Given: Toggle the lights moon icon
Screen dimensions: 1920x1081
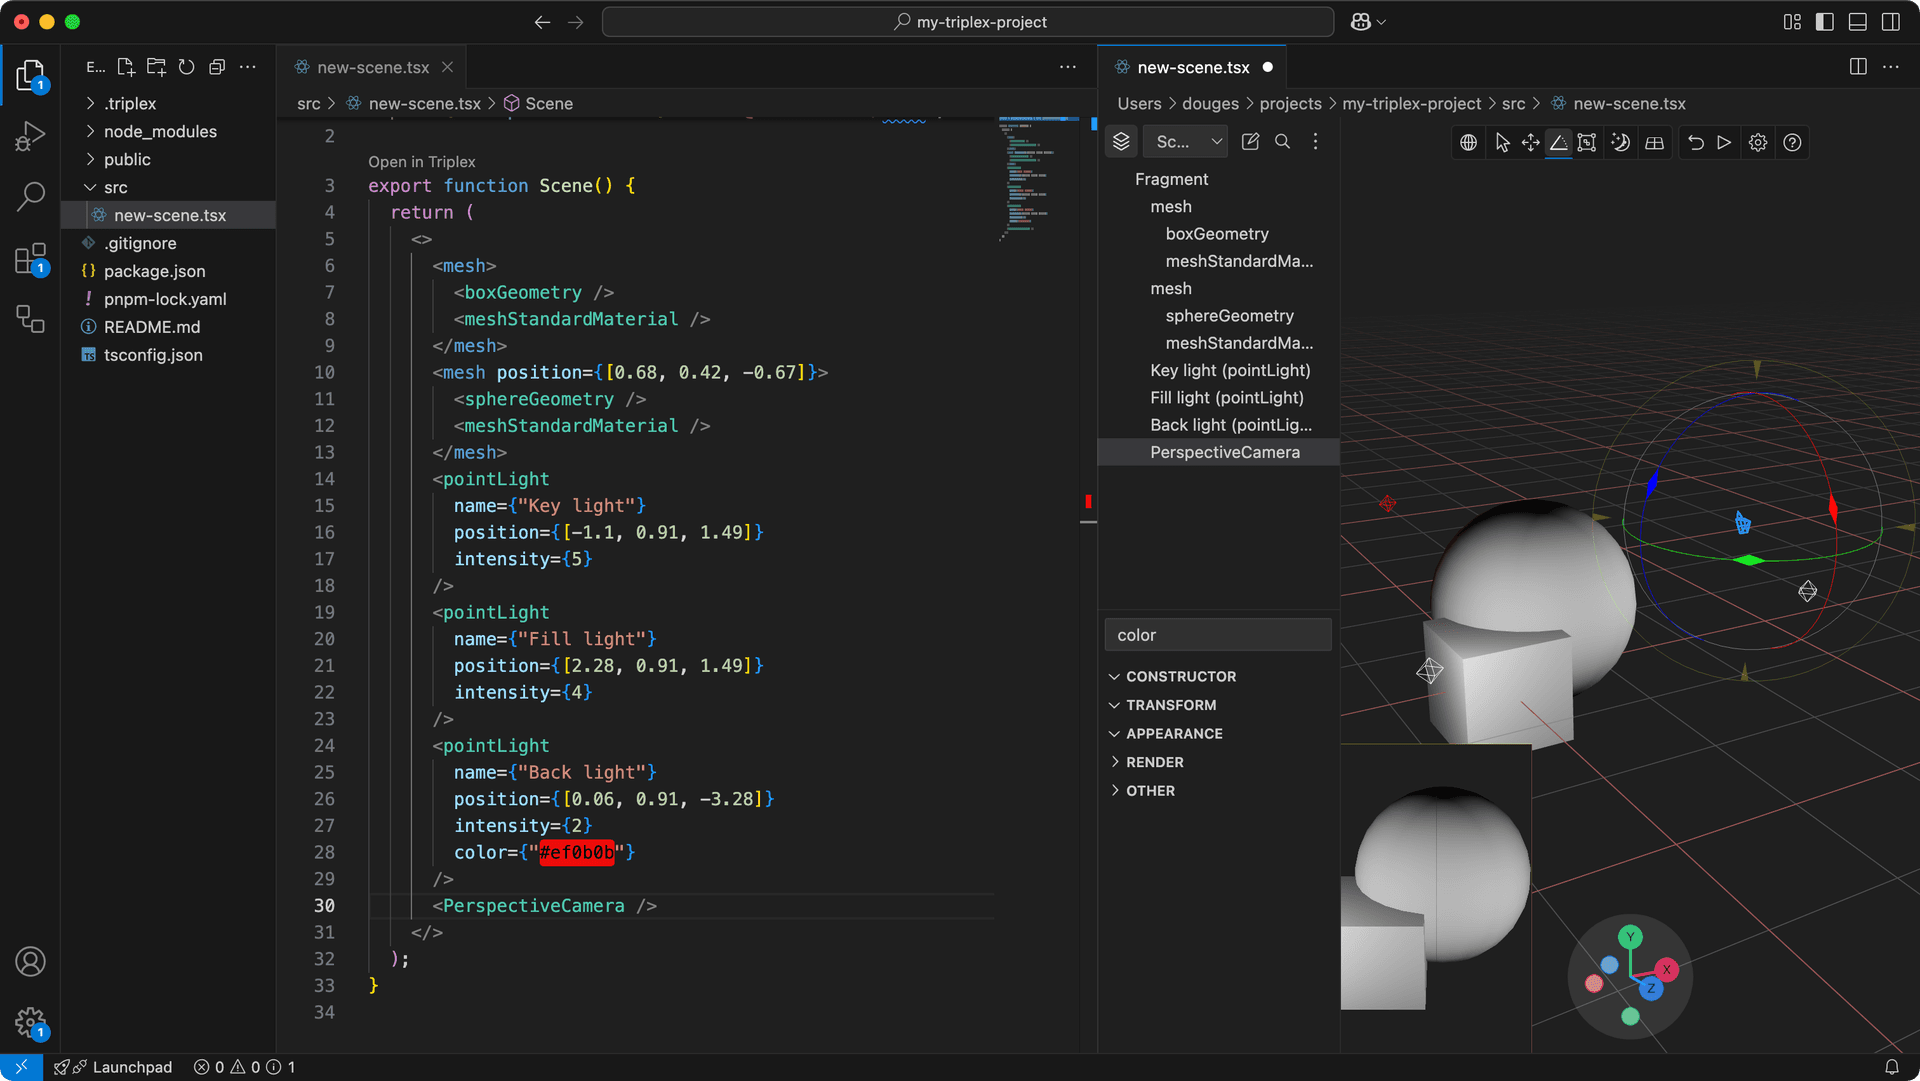Looking at the screenshot, I should (1621, 143).
